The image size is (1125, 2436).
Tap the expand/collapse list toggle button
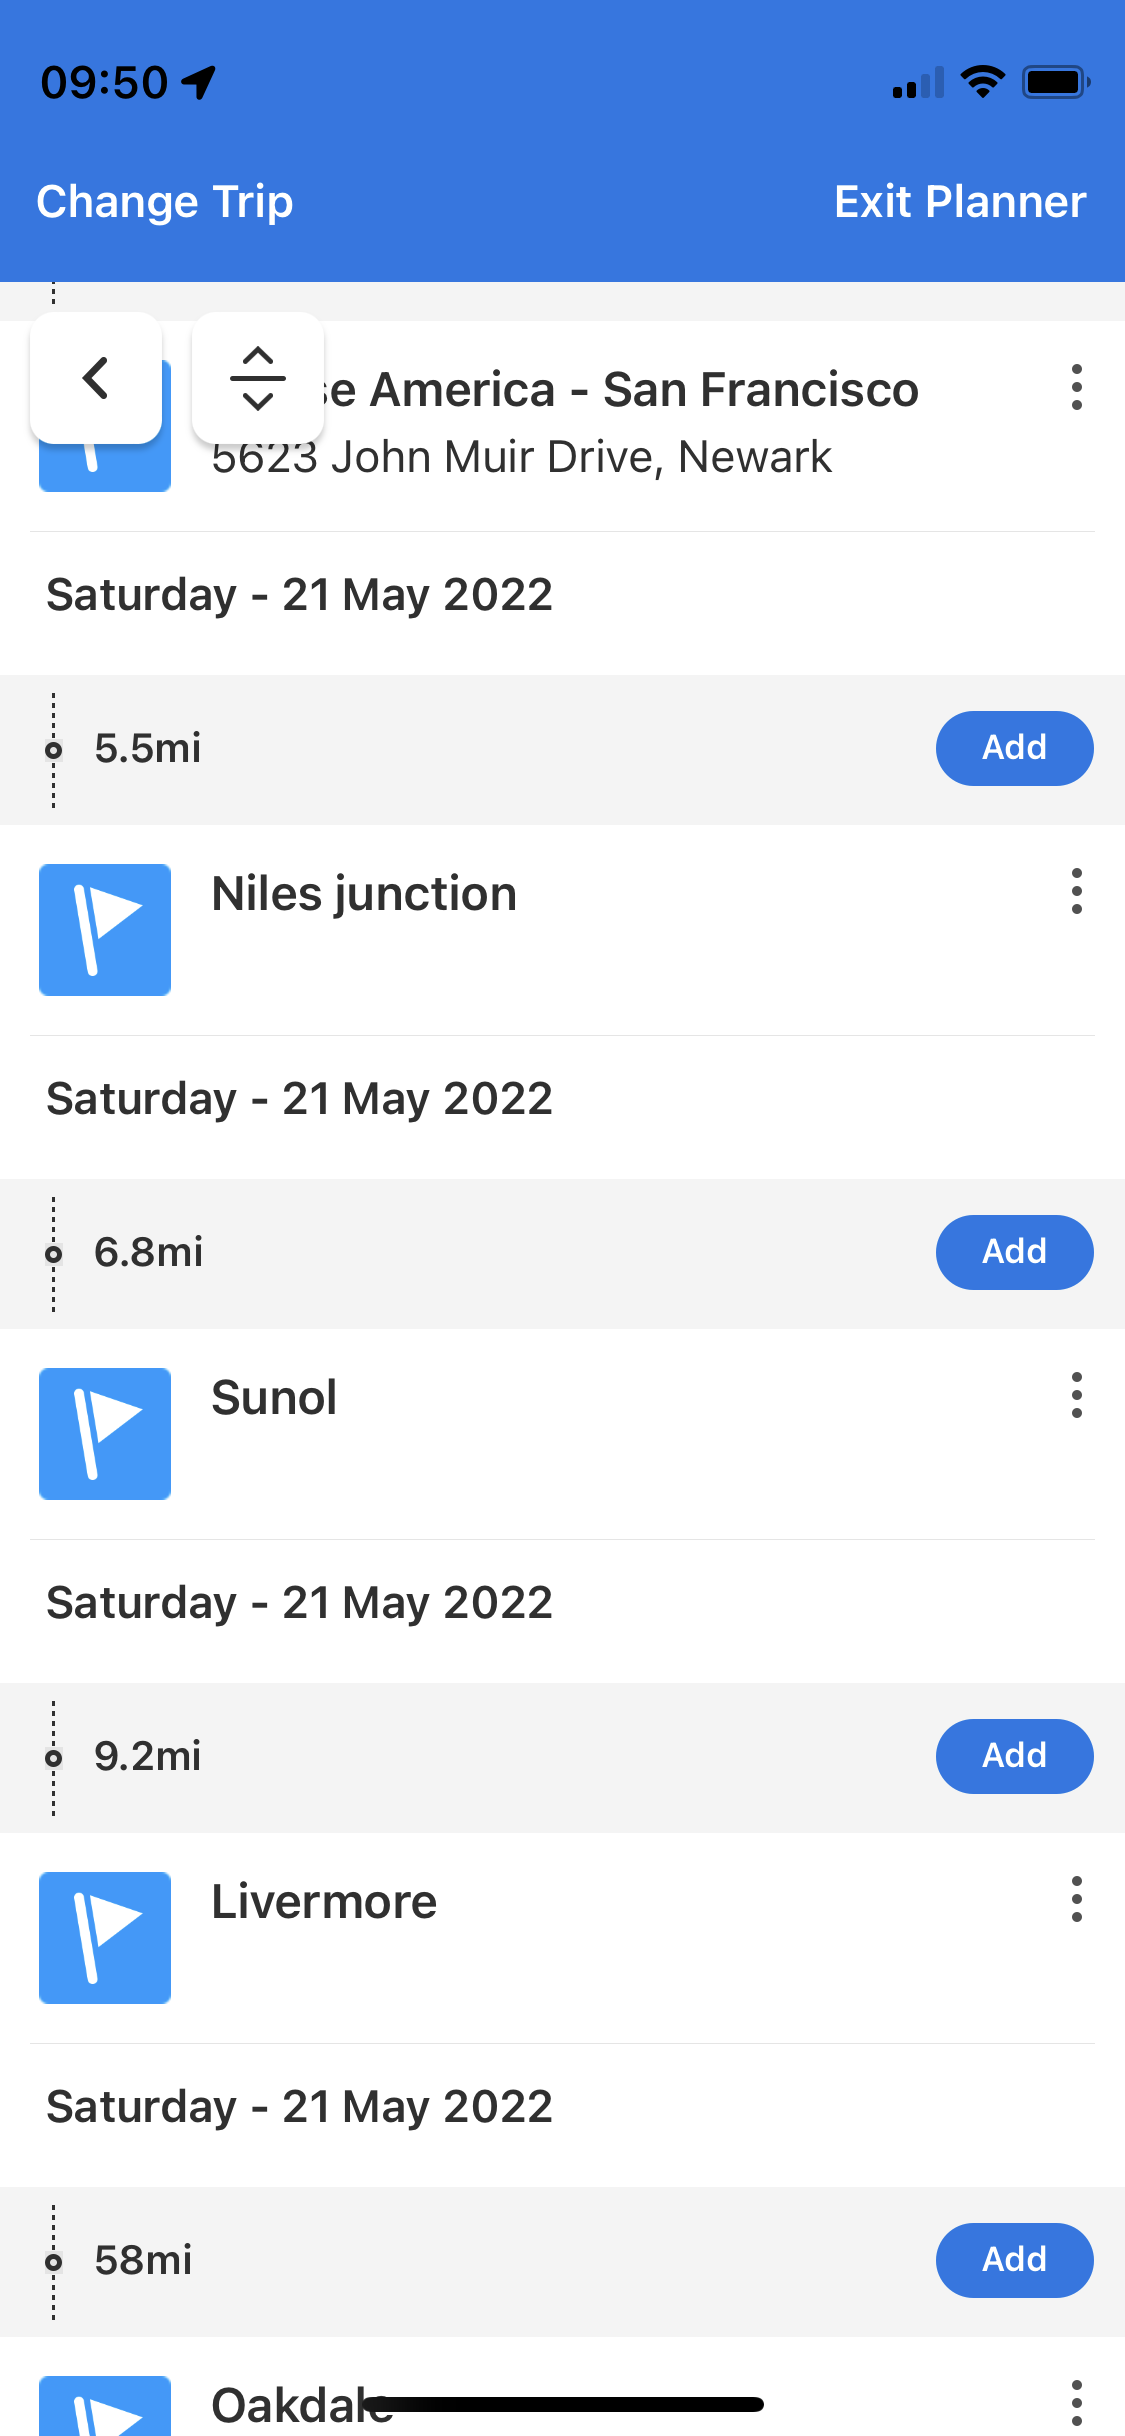(258, 378)
